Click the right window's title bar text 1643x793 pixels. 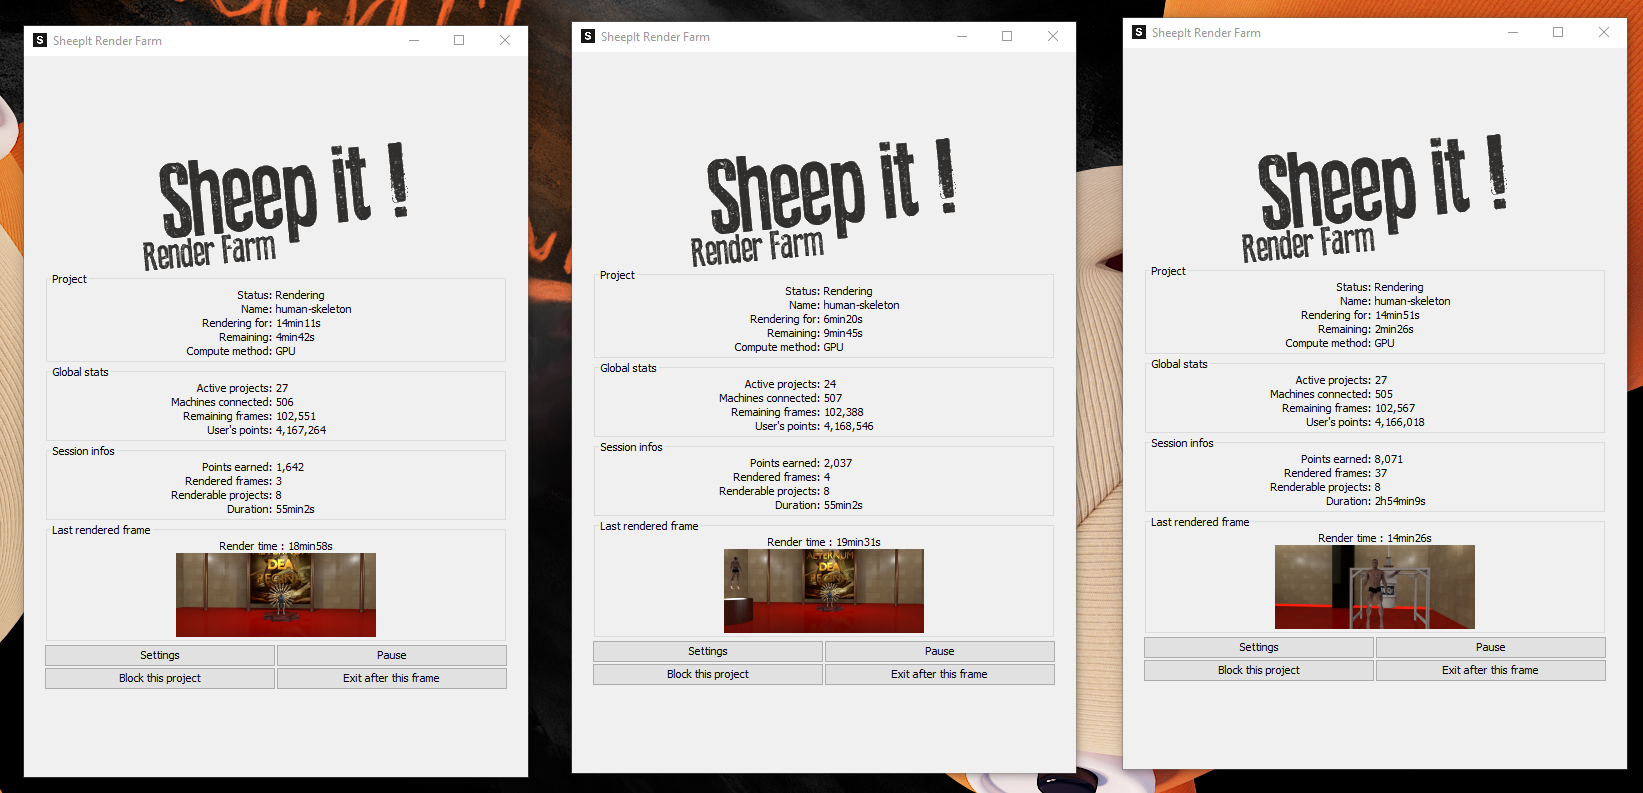click(x=1206, y=33)
